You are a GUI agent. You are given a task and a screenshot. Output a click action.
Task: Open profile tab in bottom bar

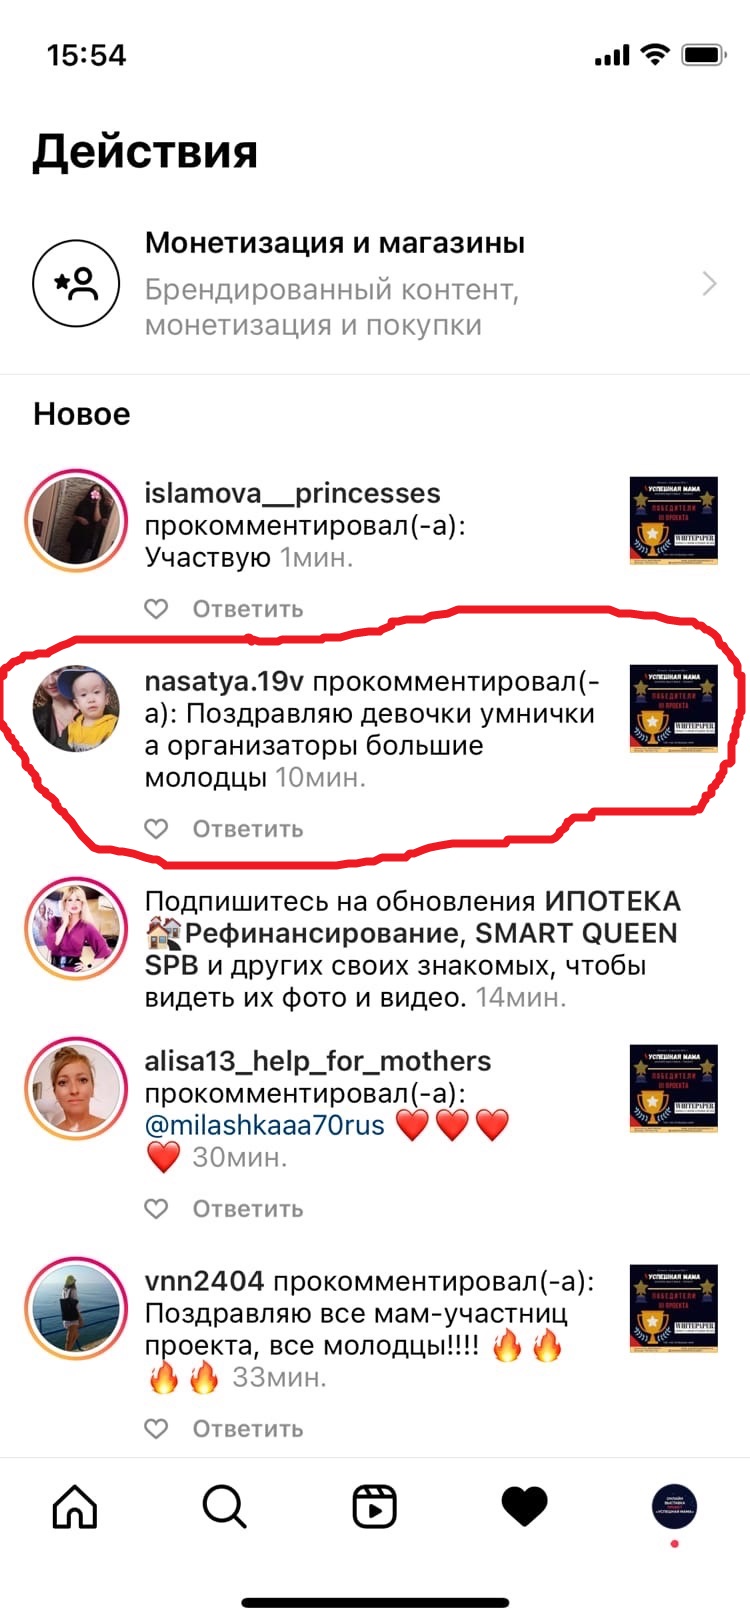click(x=674, y=1506)
